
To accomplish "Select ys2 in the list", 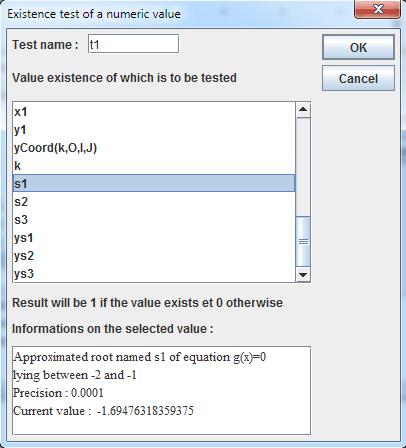I will pos(154,256).
